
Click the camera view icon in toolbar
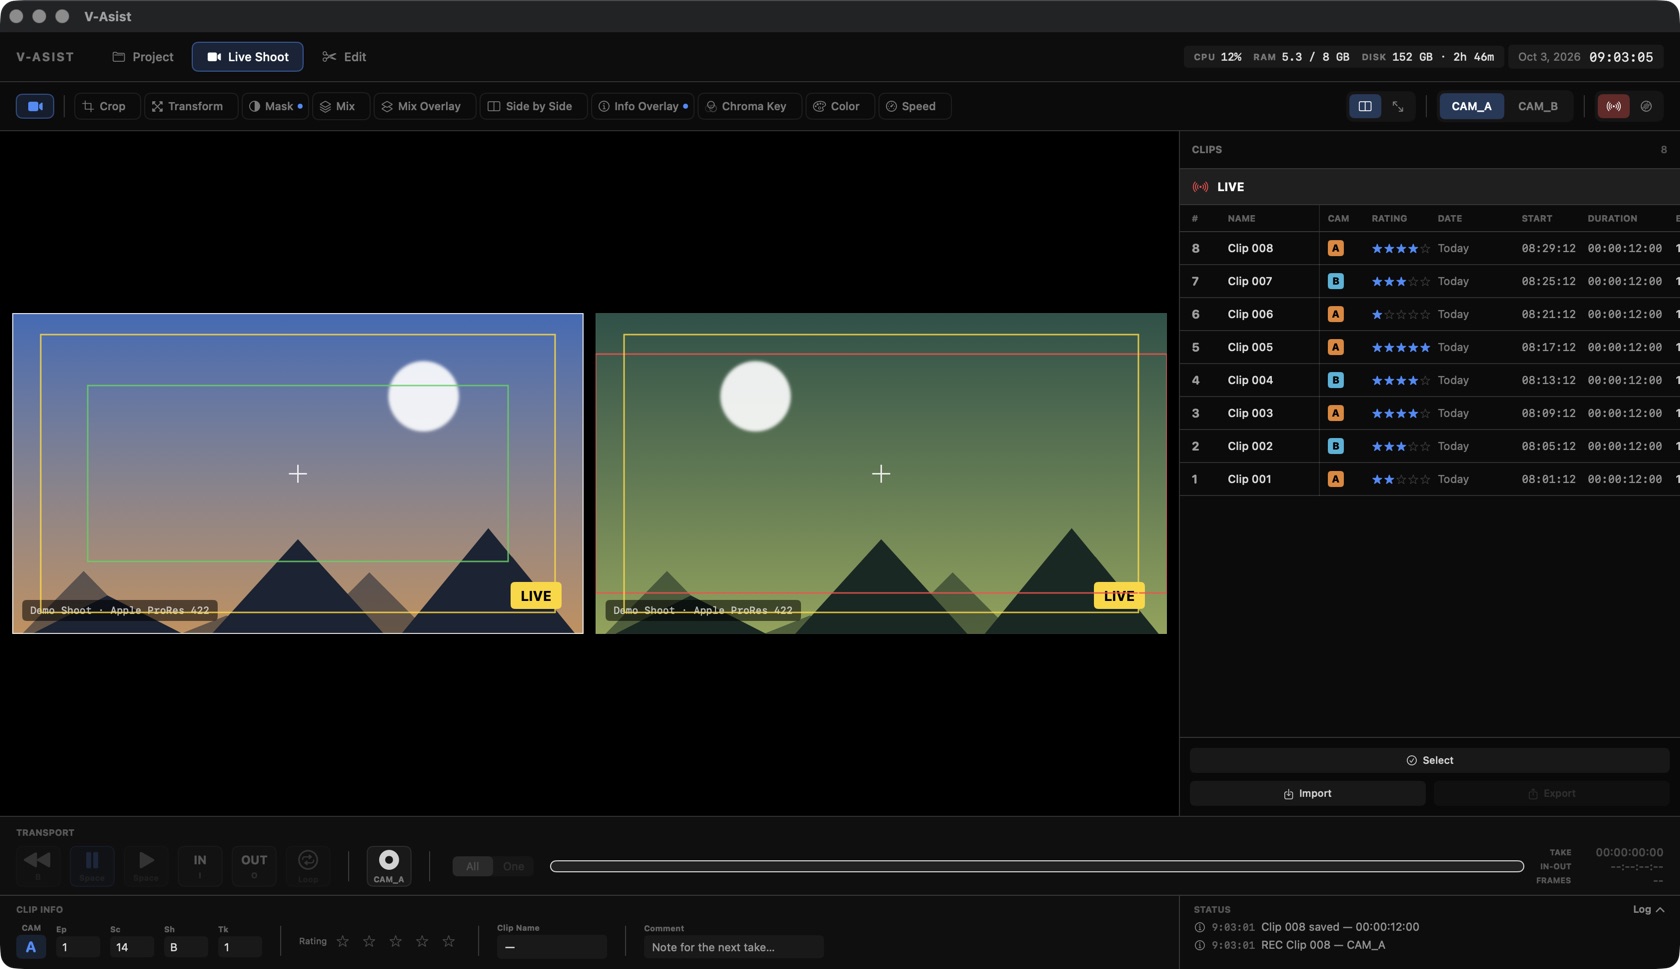click(x=35, y=106)
